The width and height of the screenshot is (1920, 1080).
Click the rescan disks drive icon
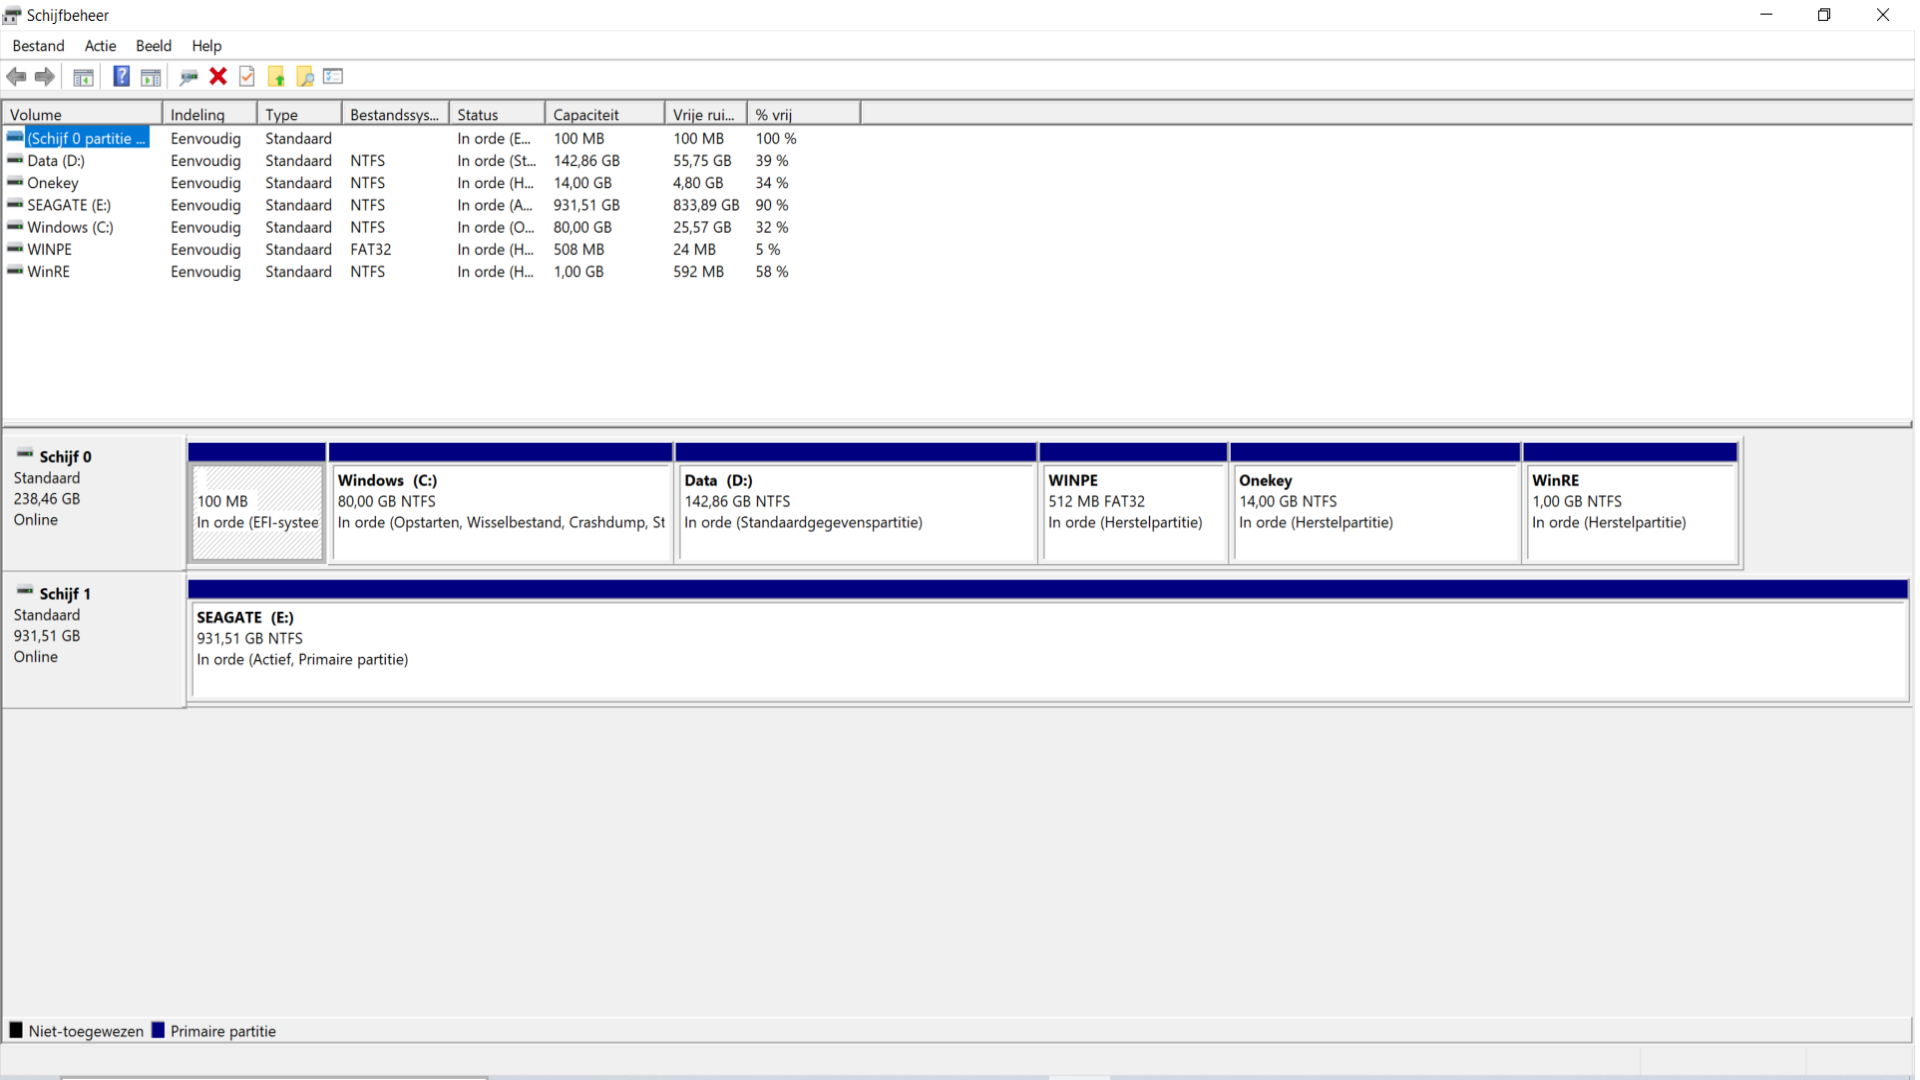click(188, 77)
